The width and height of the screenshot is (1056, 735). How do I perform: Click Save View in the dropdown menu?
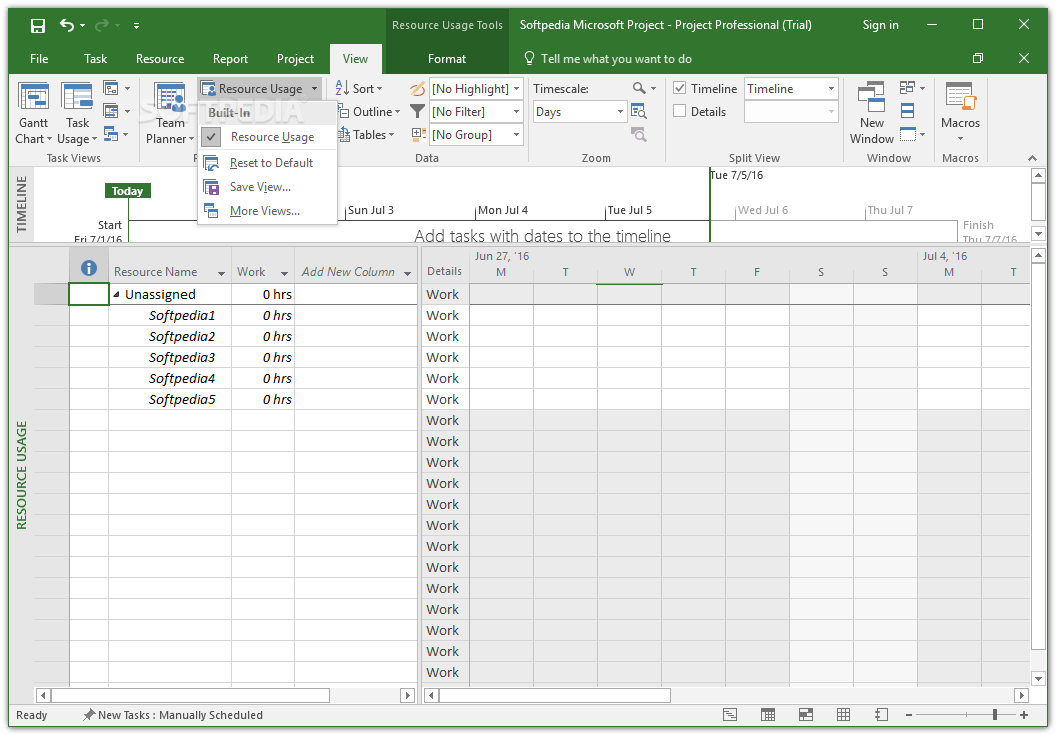(267, 187)
